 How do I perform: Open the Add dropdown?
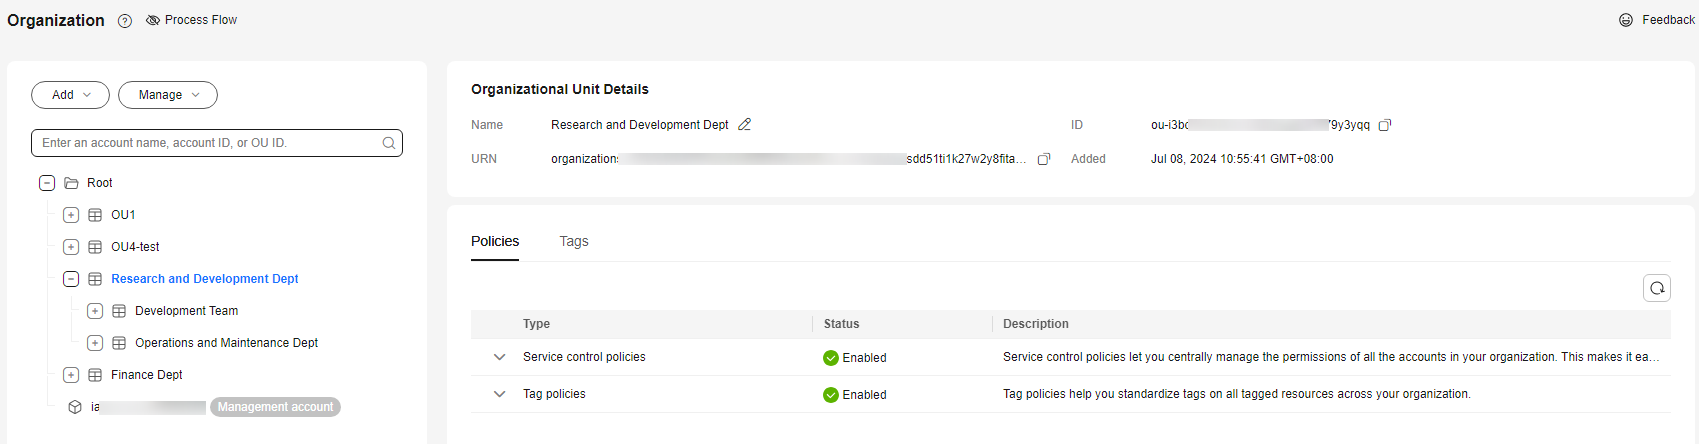[x=70, y=95]
